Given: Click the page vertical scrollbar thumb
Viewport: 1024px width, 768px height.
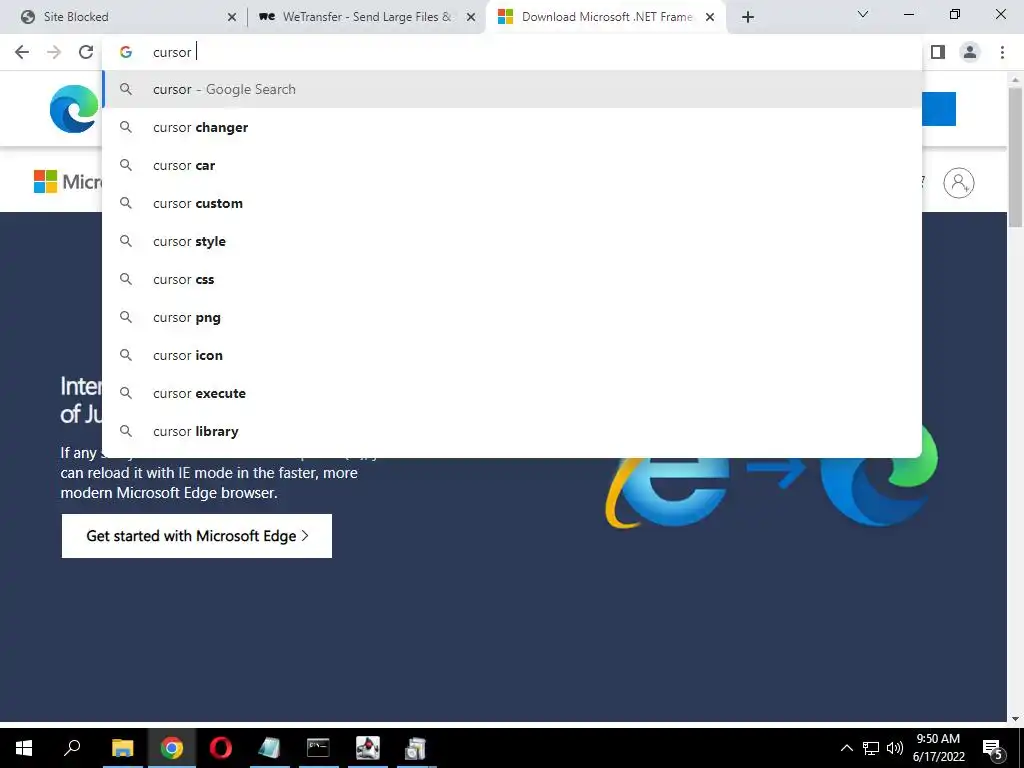Looking at the screenshot, I should pos(1015,157).
